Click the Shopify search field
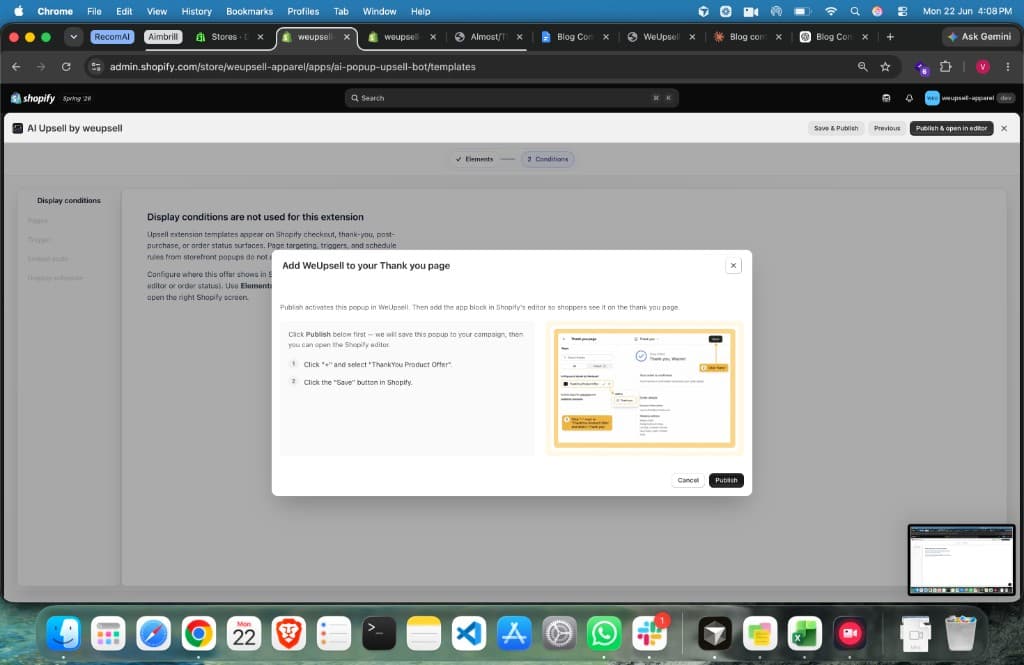This screenshot has height=665, width=1024. tap(511, 98)
